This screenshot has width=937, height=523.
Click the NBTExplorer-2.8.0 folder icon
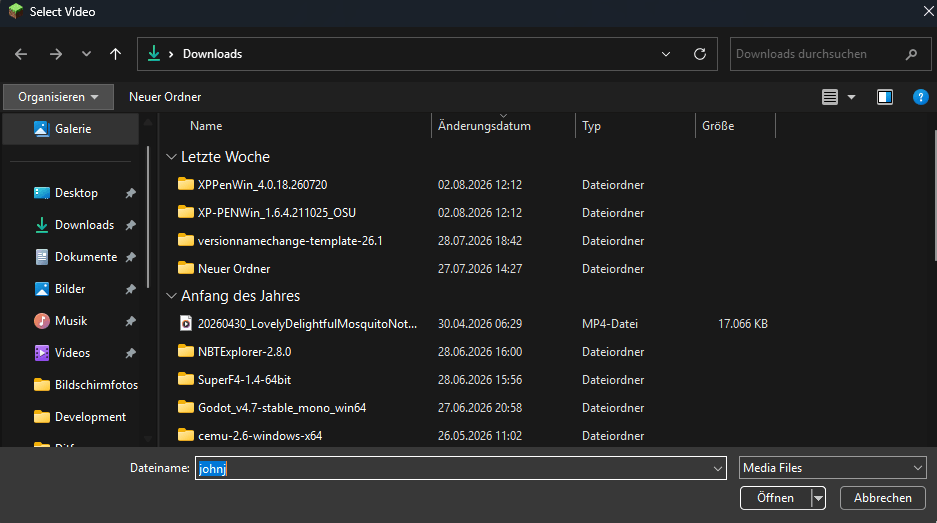186,351
